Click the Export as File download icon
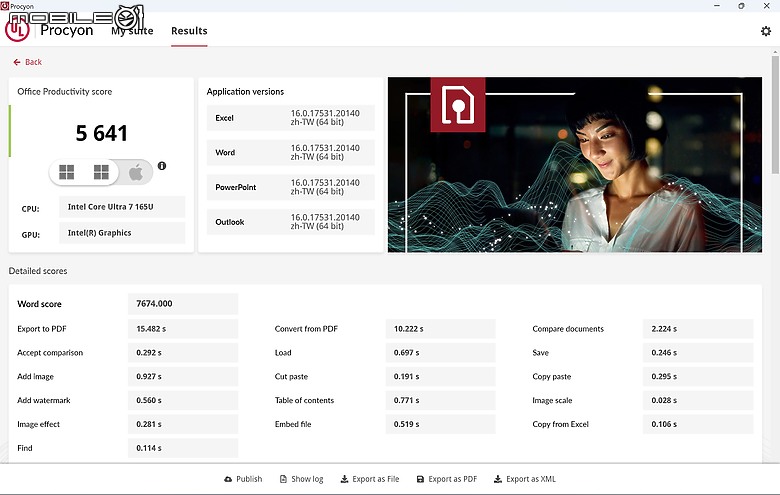 (344, 479)
